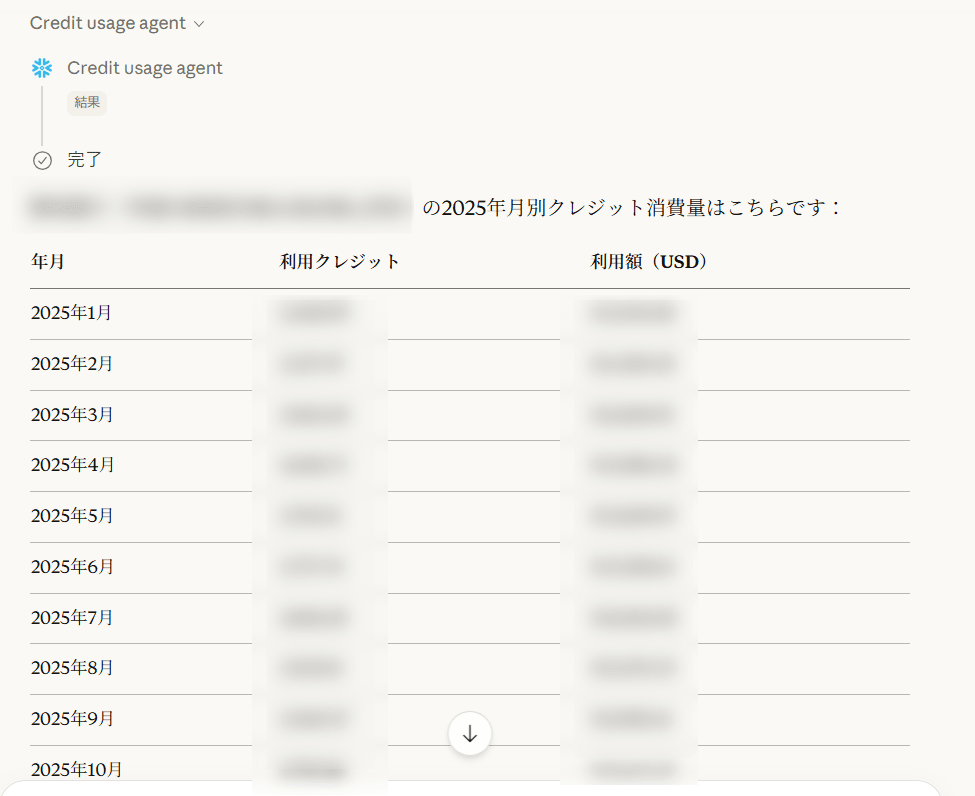Select the 2025年9月 row label
The height and width of the screenshot is (796, 975).
[x=72, y=719]
